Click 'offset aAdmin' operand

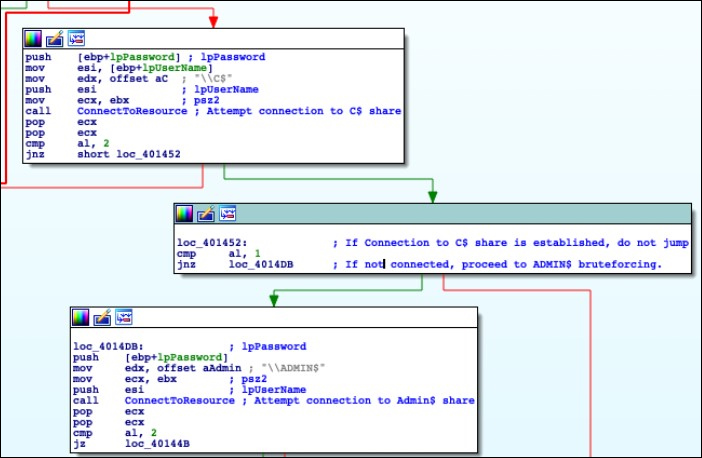(199, 368)
